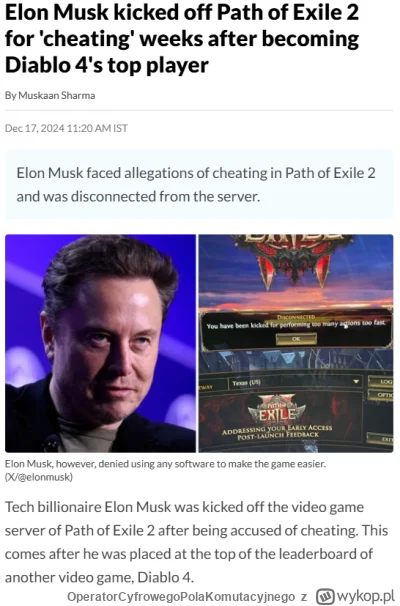Click the Dec 17, 2024 publication date
The image size is (400, 606).
coord(66,128)
